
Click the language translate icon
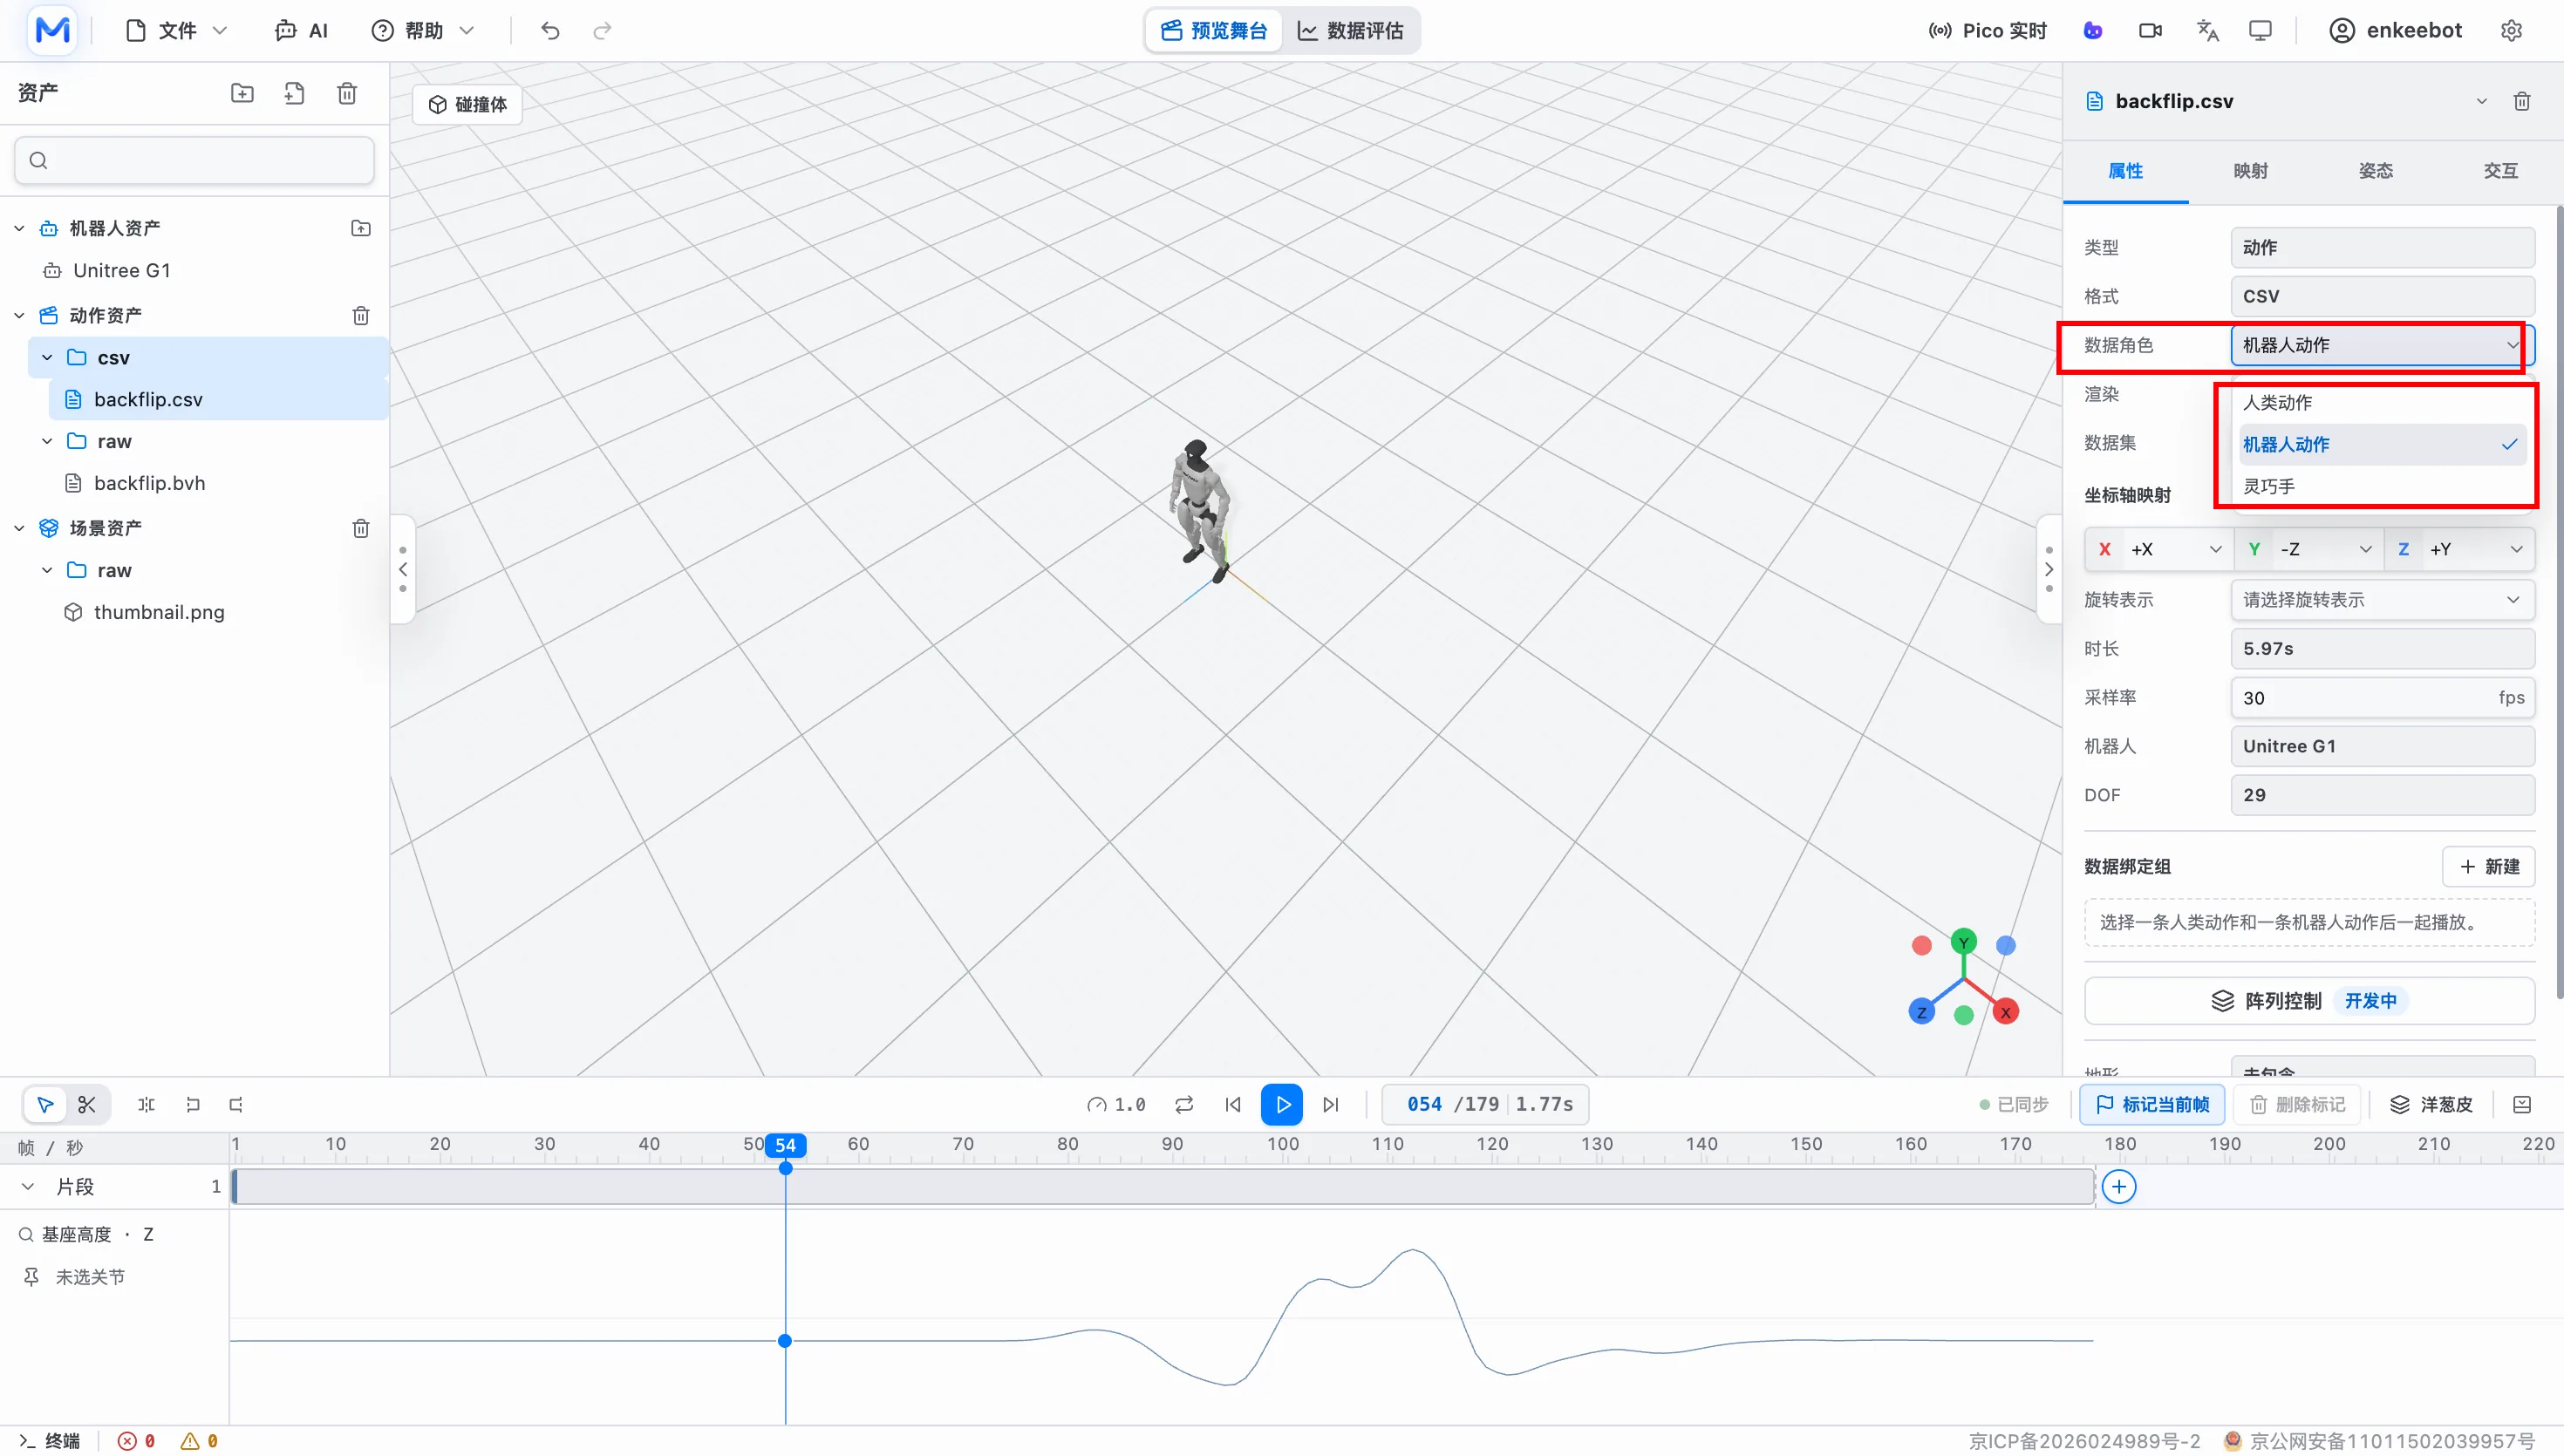click(2207, 31)
